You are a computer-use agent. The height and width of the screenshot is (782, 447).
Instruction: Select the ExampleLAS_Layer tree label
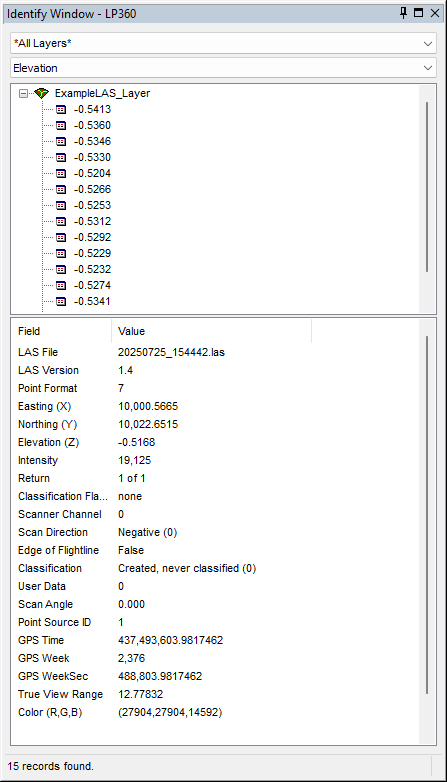tap(102, 93)
